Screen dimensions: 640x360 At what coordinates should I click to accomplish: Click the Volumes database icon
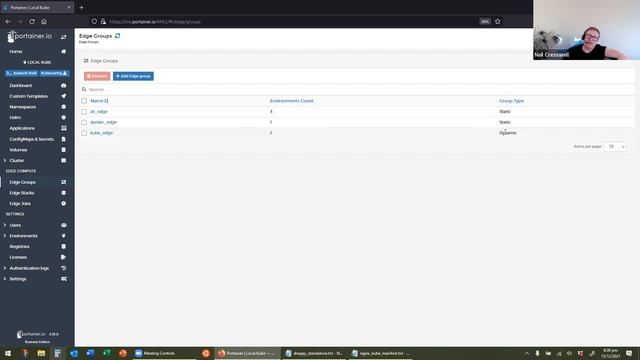click(64, 150)
